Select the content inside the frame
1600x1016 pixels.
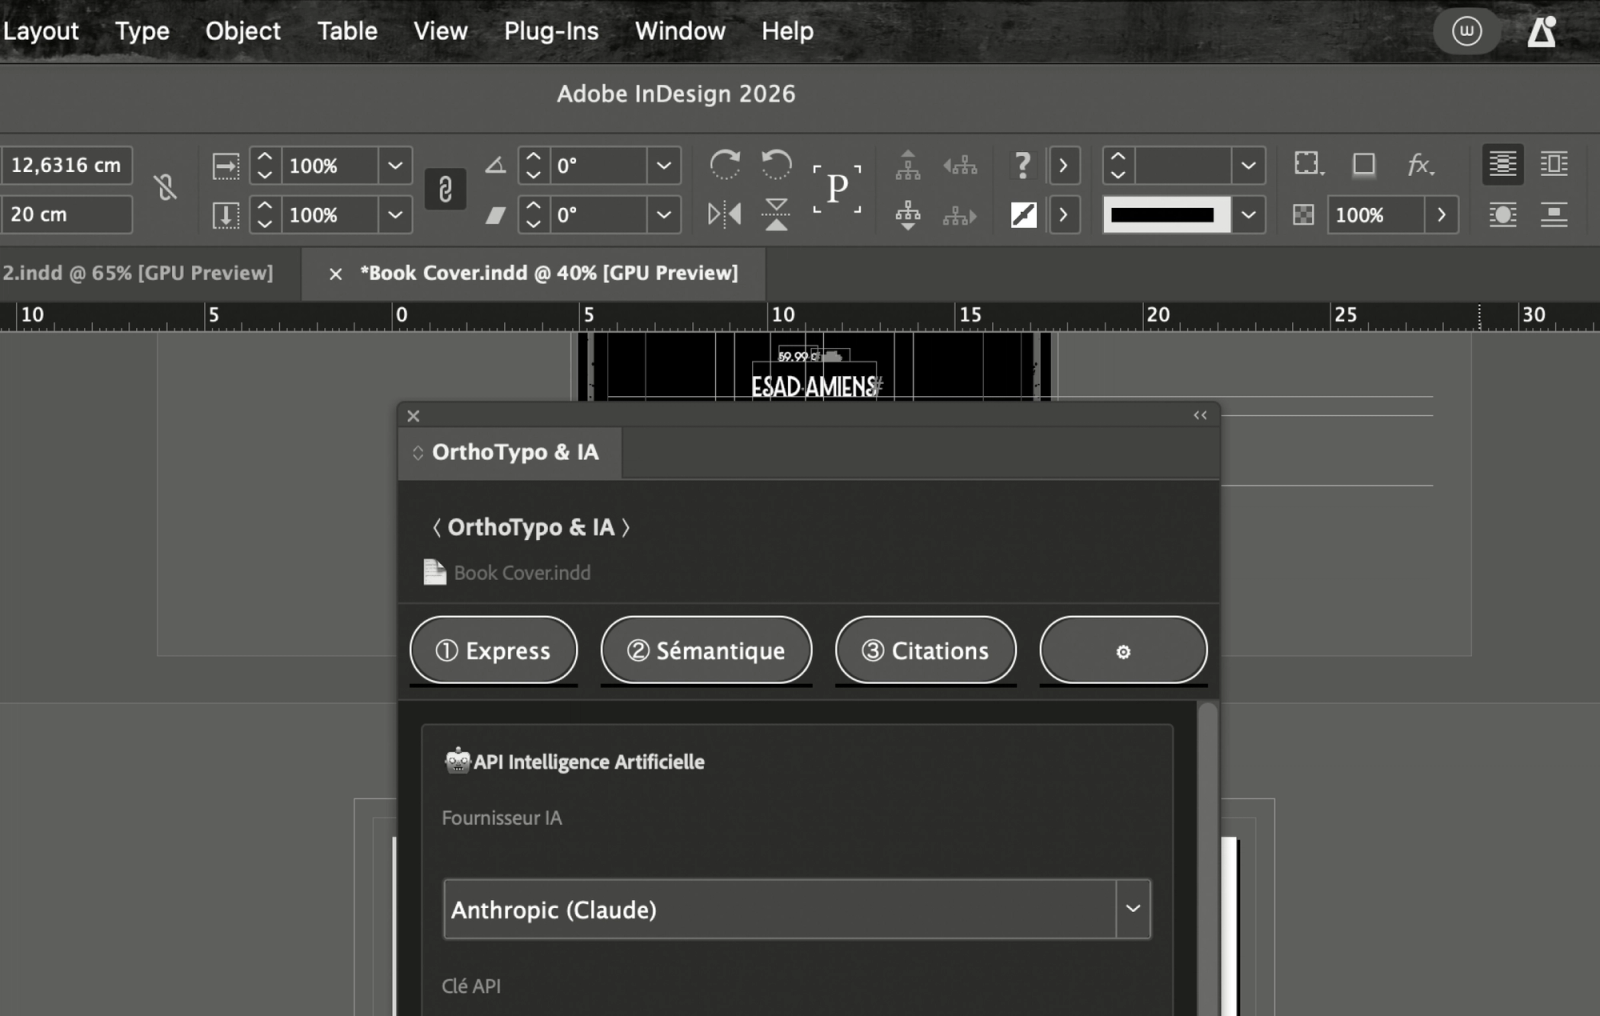point(908,214)
